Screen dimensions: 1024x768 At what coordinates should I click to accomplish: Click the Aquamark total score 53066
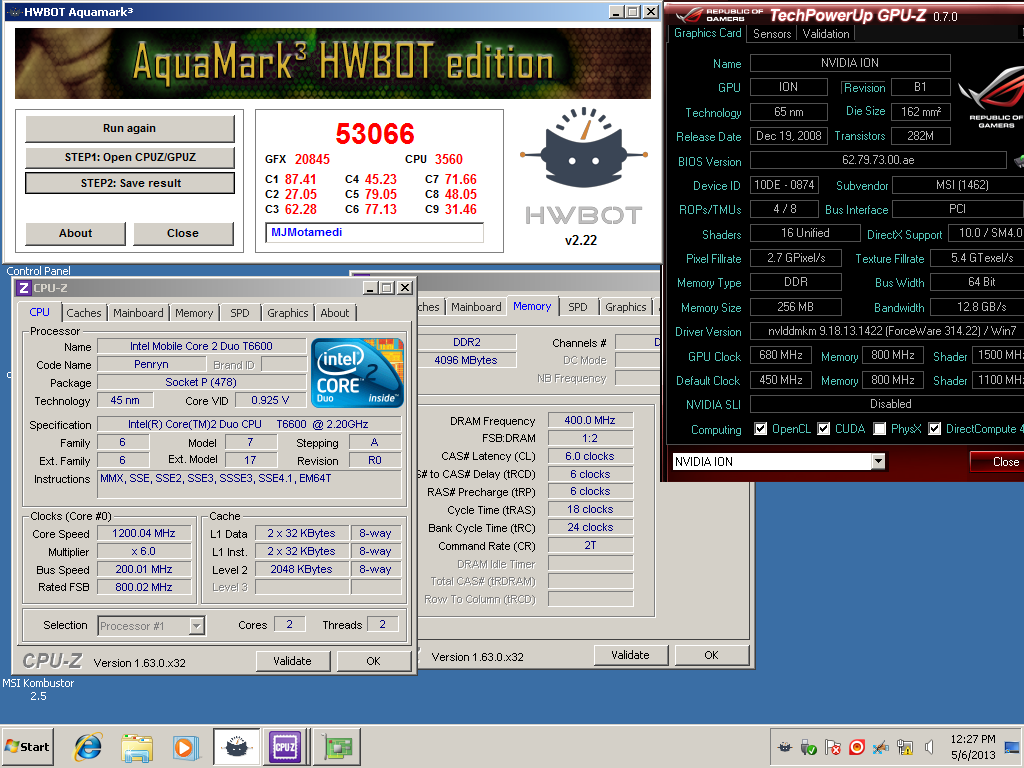coord(375,134)
